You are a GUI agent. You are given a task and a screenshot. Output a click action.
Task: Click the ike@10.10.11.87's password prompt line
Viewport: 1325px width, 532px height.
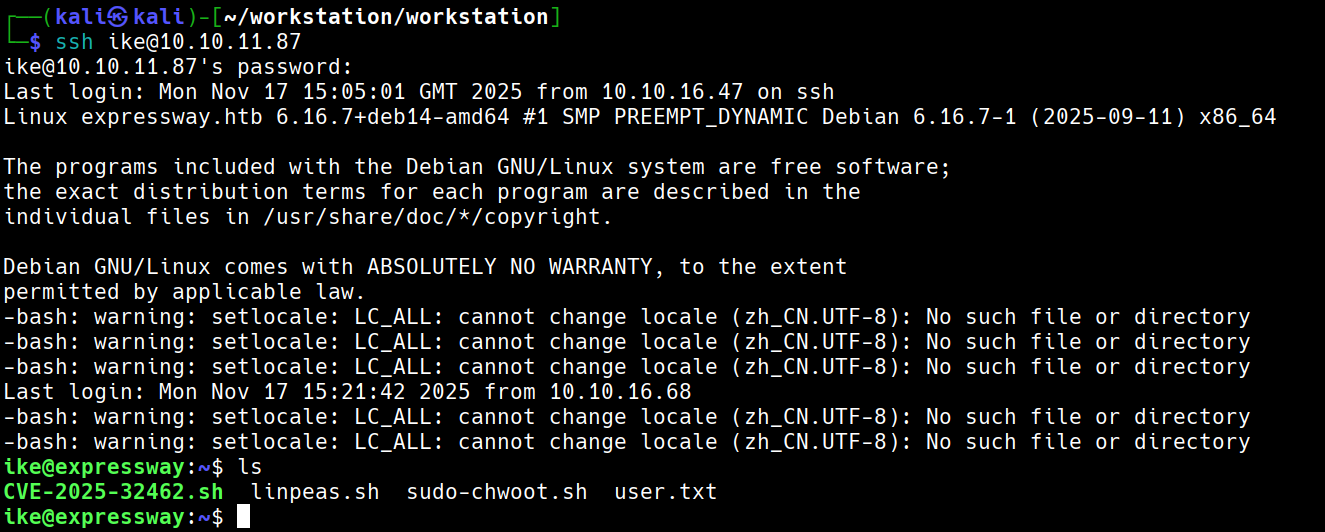tap(178, 67)
